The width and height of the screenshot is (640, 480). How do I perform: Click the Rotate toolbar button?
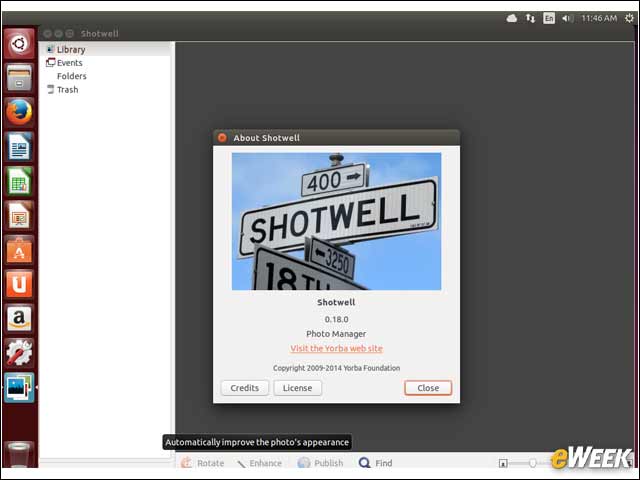click(x=203, y=463)
